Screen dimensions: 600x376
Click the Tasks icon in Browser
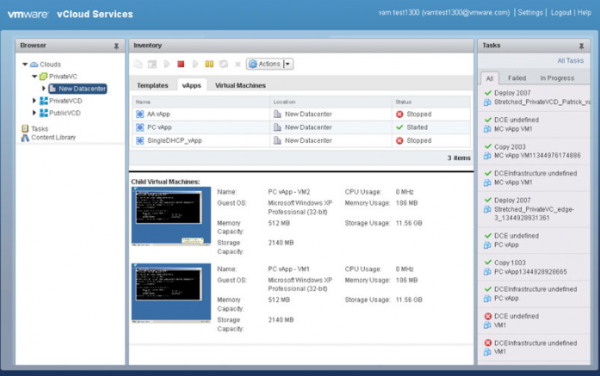click(25, 129)
